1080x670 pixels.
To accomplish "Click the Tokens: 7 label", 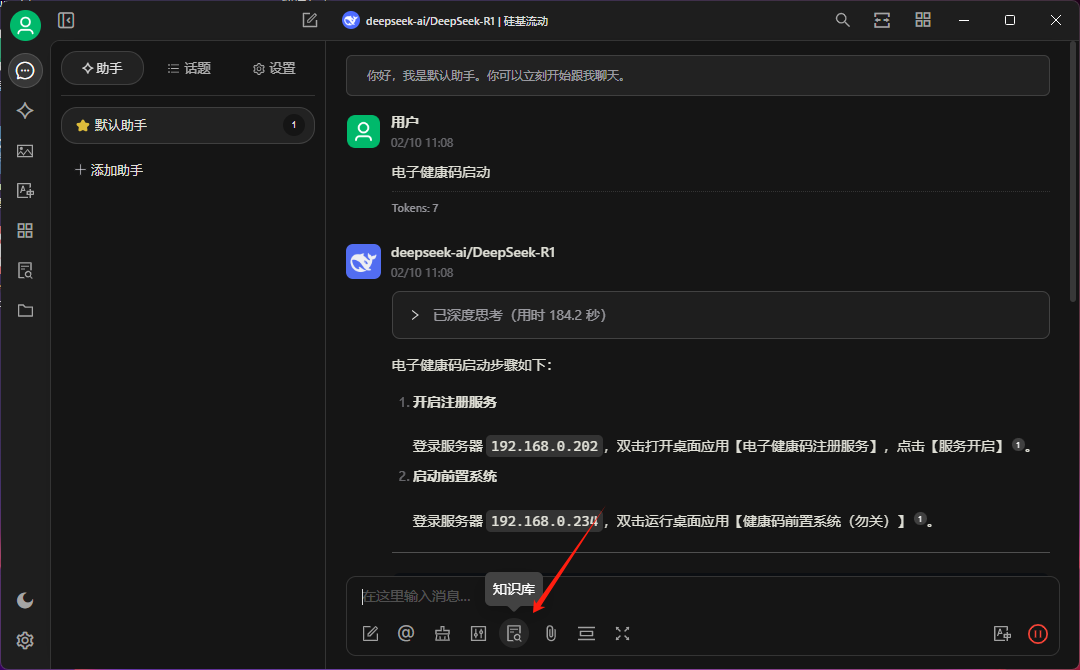I will tap(415, 208).
